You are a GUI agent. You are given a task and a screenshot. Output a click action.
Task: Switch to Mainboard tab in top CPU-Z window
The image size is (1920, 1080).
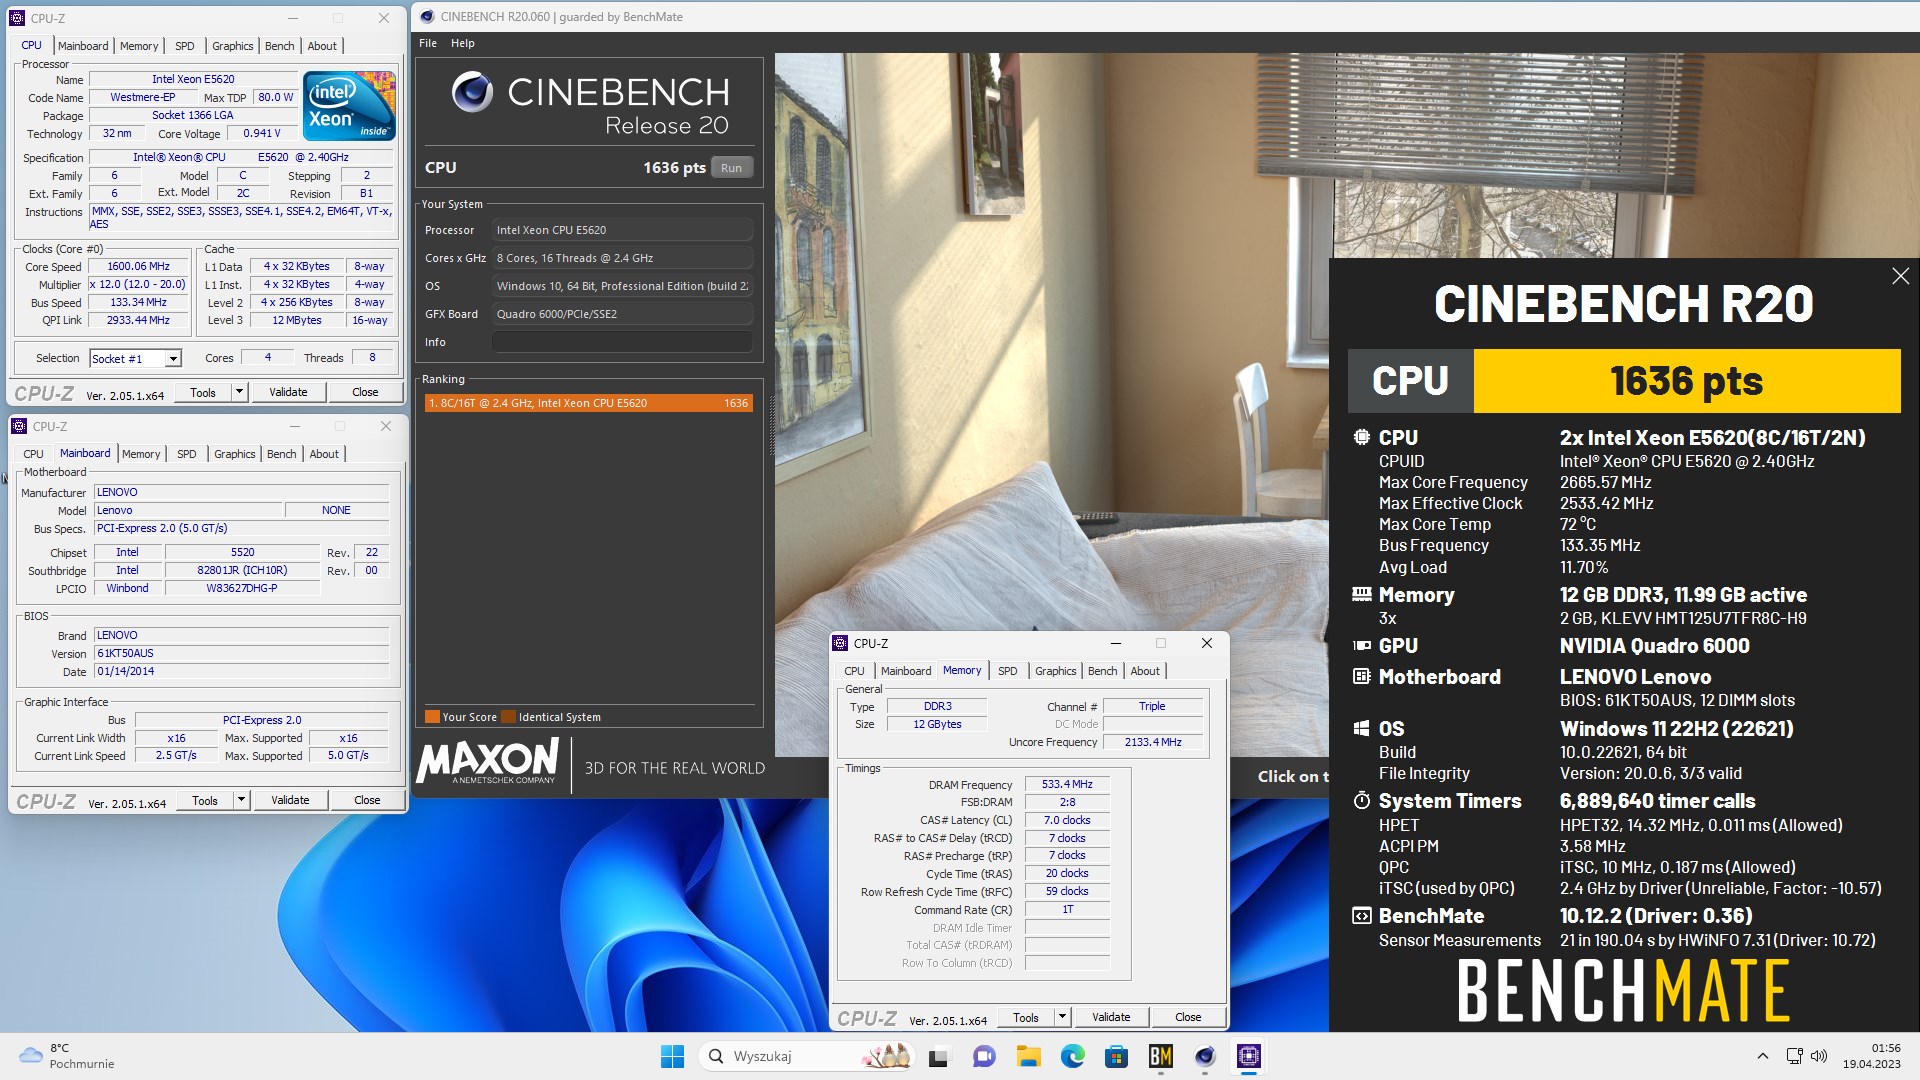click(83, 46)
